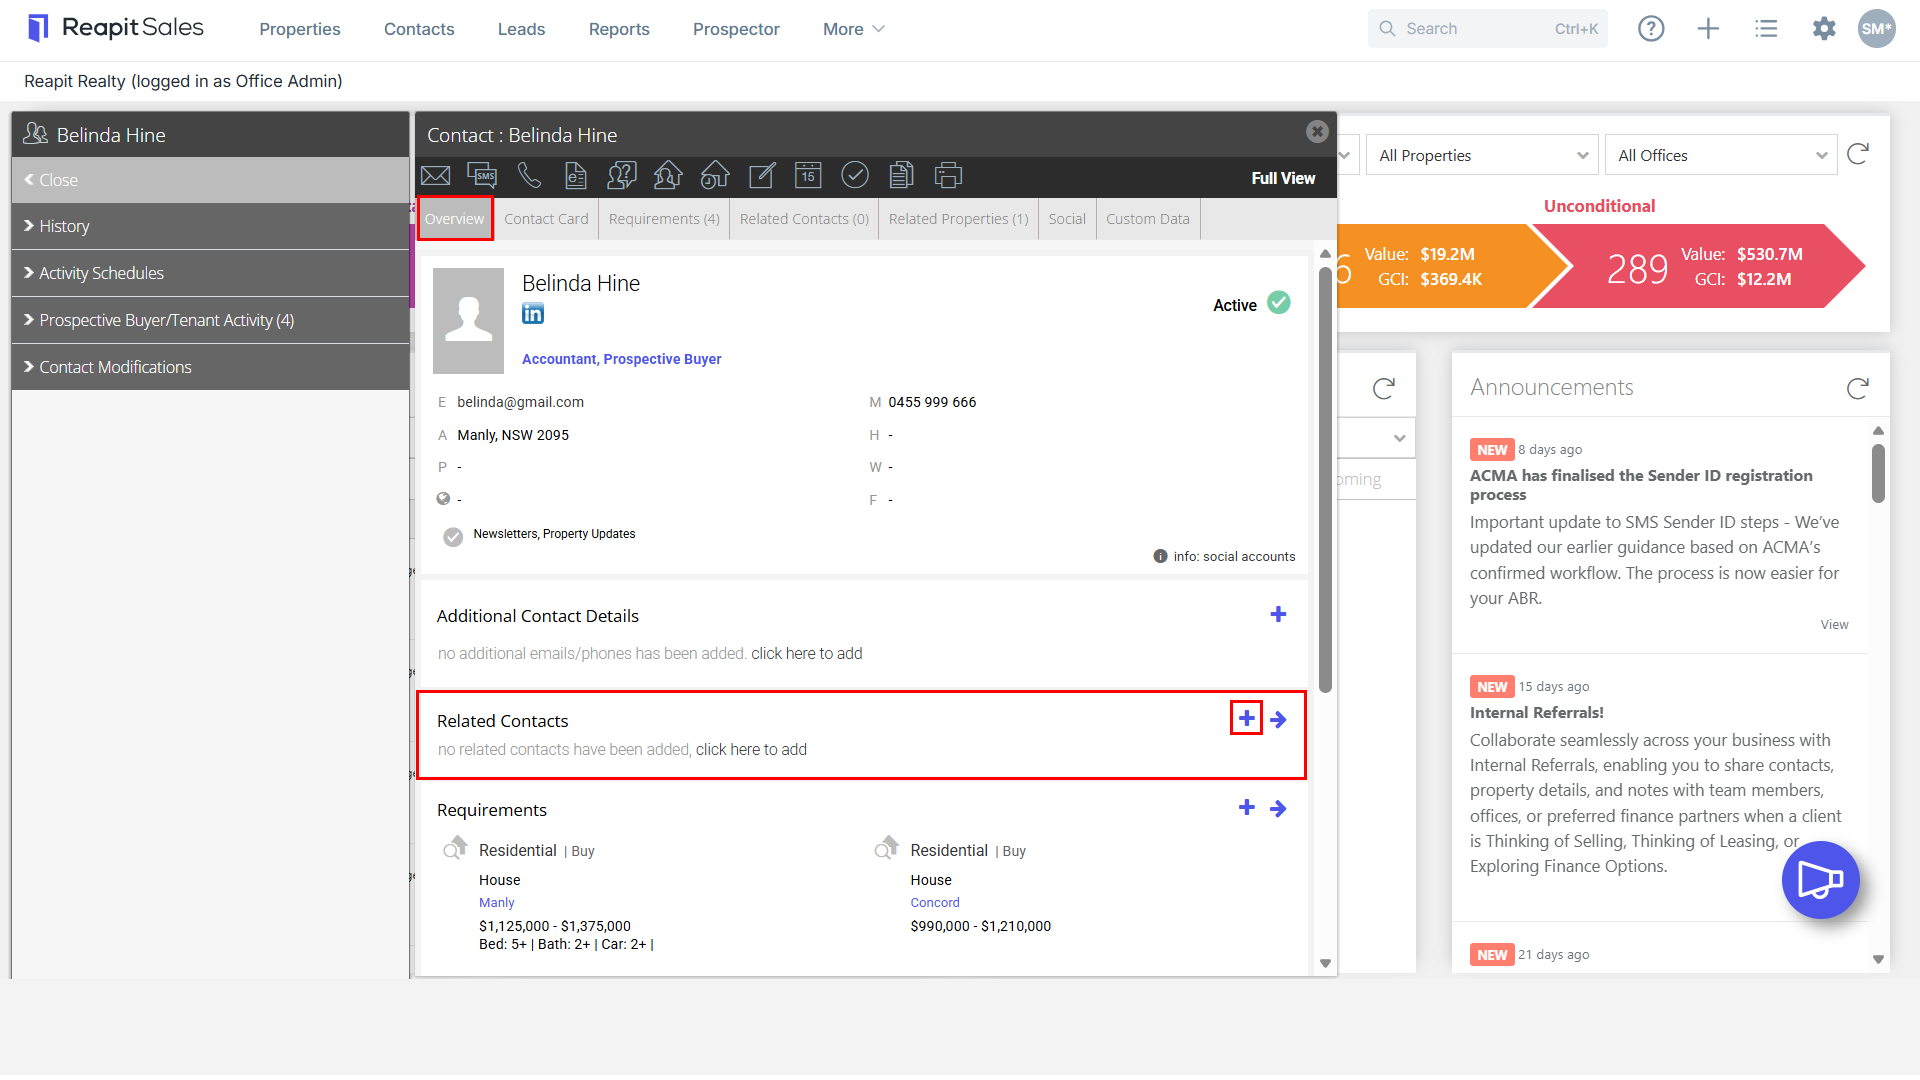Image resolution: width=1920 pixels, height=1080 pixels.
Task: Open Full View of the contact
Action: coord(1283,178)
